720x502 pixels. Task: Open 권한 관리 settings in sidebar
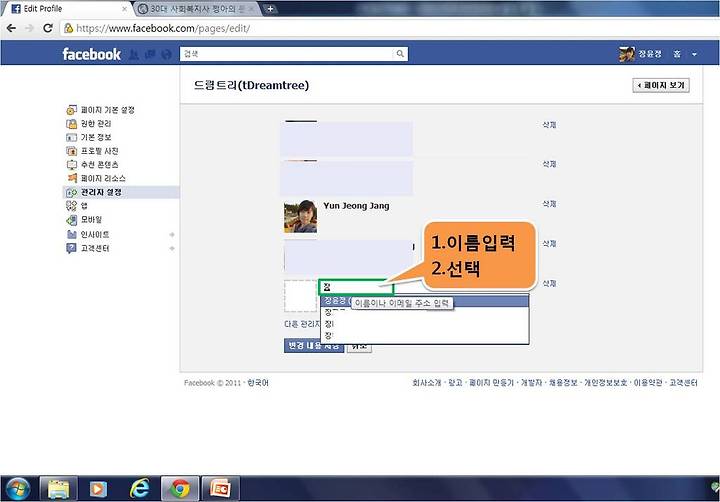(89, 124)
